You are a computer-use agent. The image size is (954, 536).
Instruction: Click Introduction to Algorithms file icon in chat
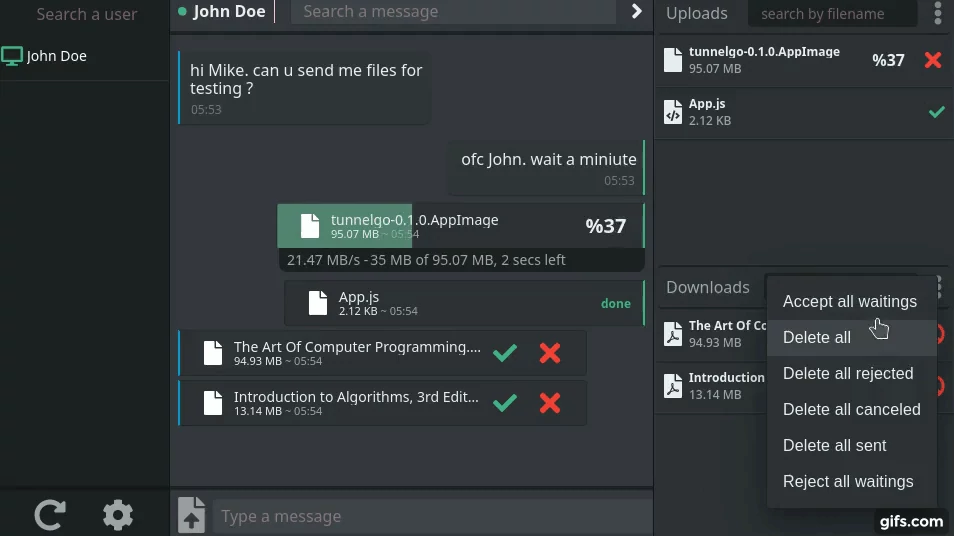coord(213,403)
